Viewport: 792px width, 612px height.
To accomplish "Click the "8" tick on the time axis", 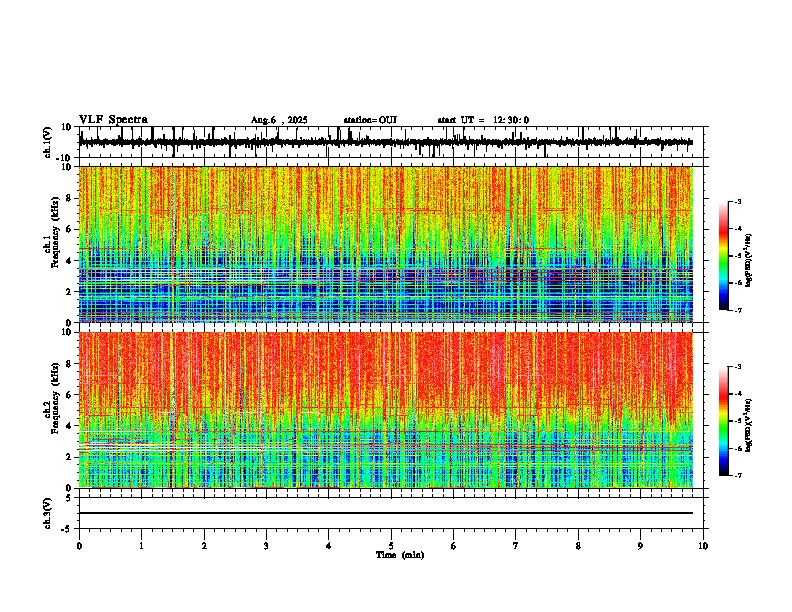I will click(578, 546).
